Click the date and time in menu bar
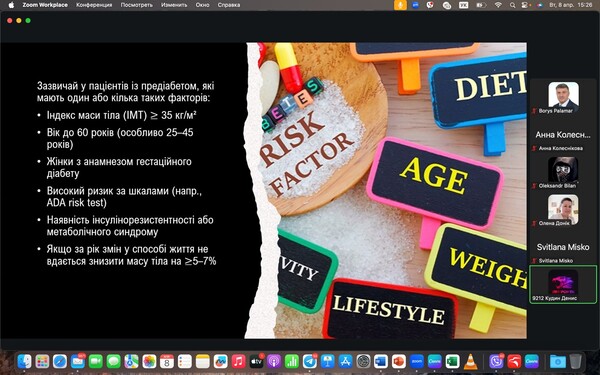The width and height of the screenshot is (600, 375). pyautogui.click(x=571, y=5)
